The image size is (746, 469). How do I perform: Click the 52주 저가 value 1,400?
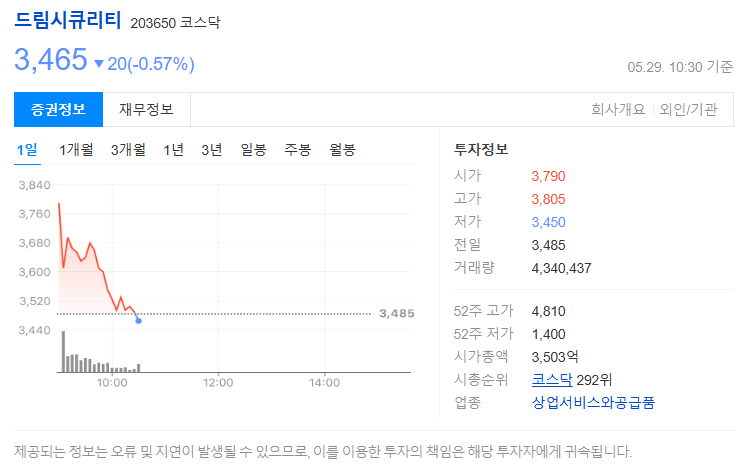click(x=548, y=334)
